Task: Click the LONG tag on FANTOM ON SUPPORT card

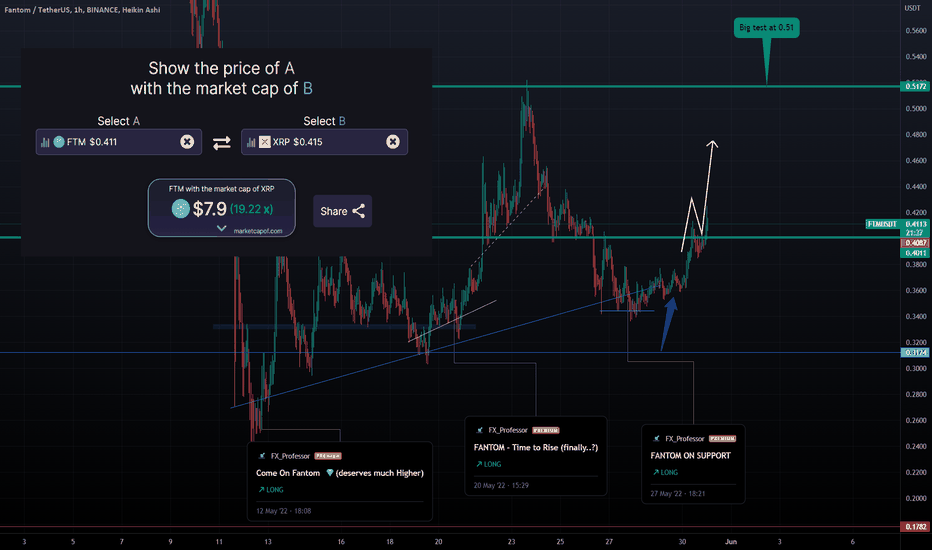Action: [x=665, y=473]
